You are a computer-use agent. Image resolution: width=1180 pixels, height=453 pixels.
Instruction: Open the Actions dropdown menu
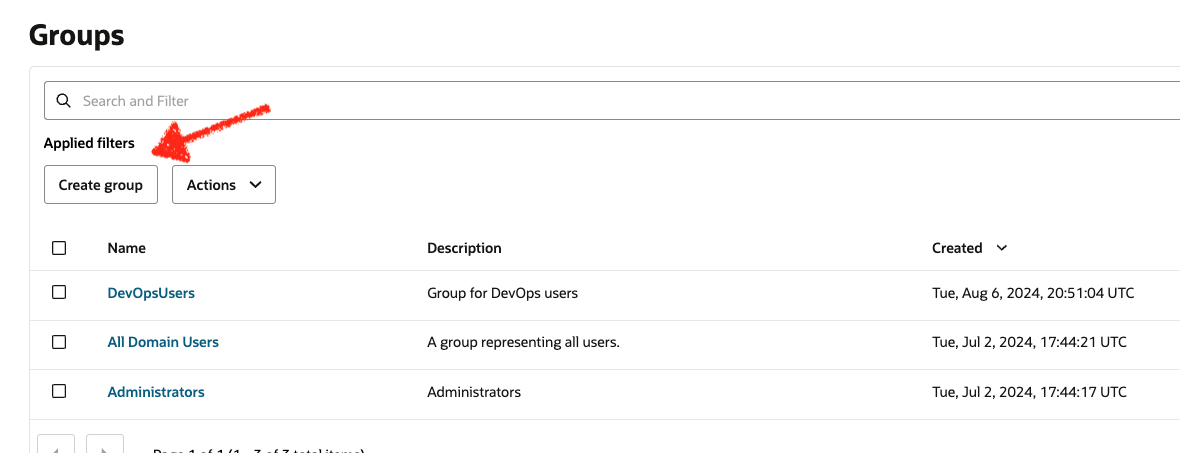224,184
